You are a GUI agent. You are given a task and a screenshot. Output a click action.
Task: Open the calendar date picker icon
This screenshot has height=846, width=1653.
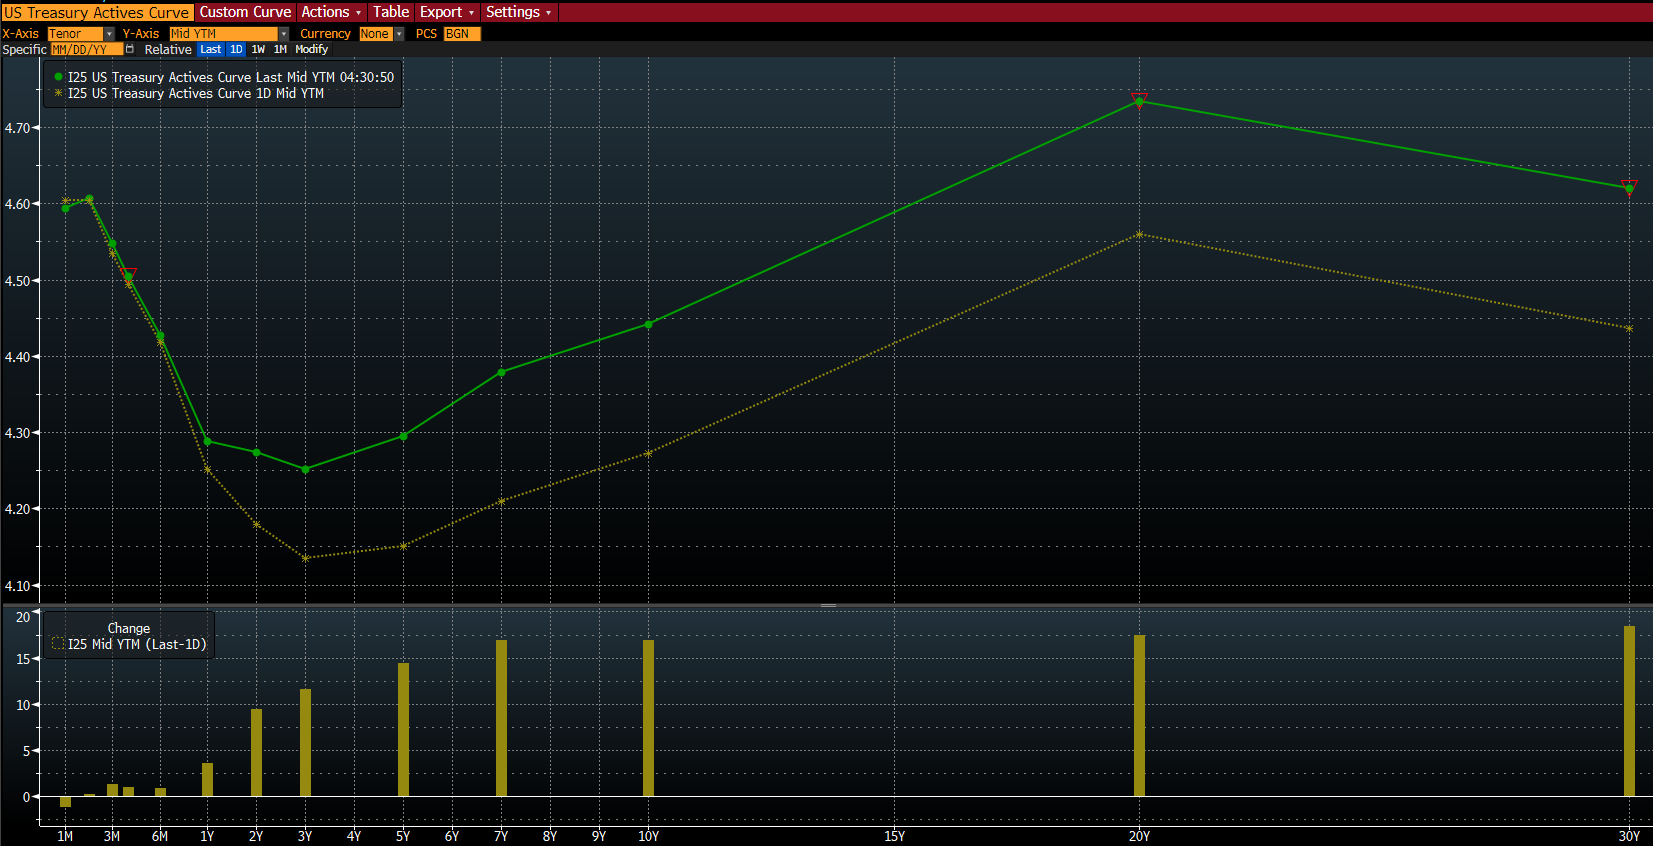(x=130, y=49)
